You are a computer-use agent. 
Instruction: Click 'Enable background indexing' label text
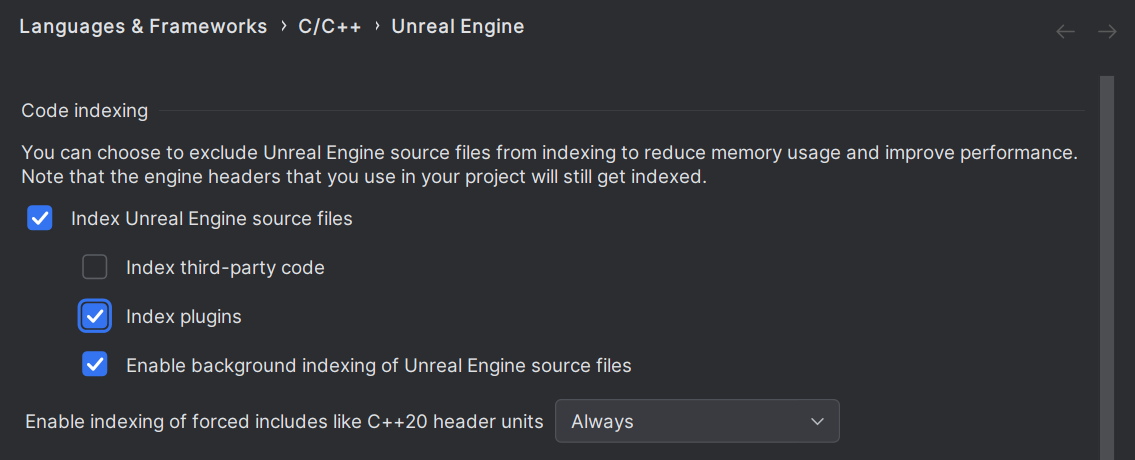point(378,365)
